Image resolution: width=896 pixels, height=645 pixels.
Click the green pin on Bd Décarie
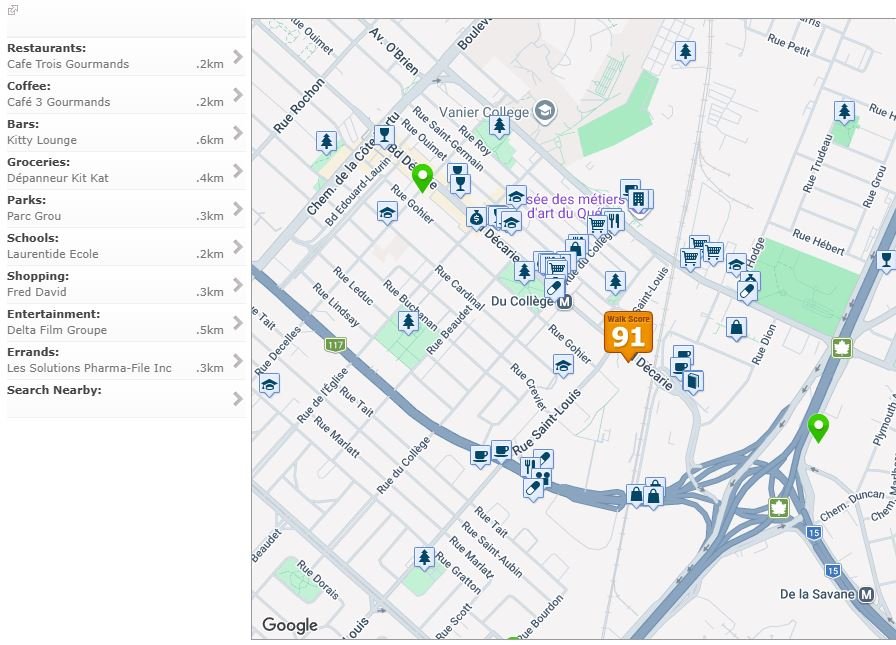(422, 178)
